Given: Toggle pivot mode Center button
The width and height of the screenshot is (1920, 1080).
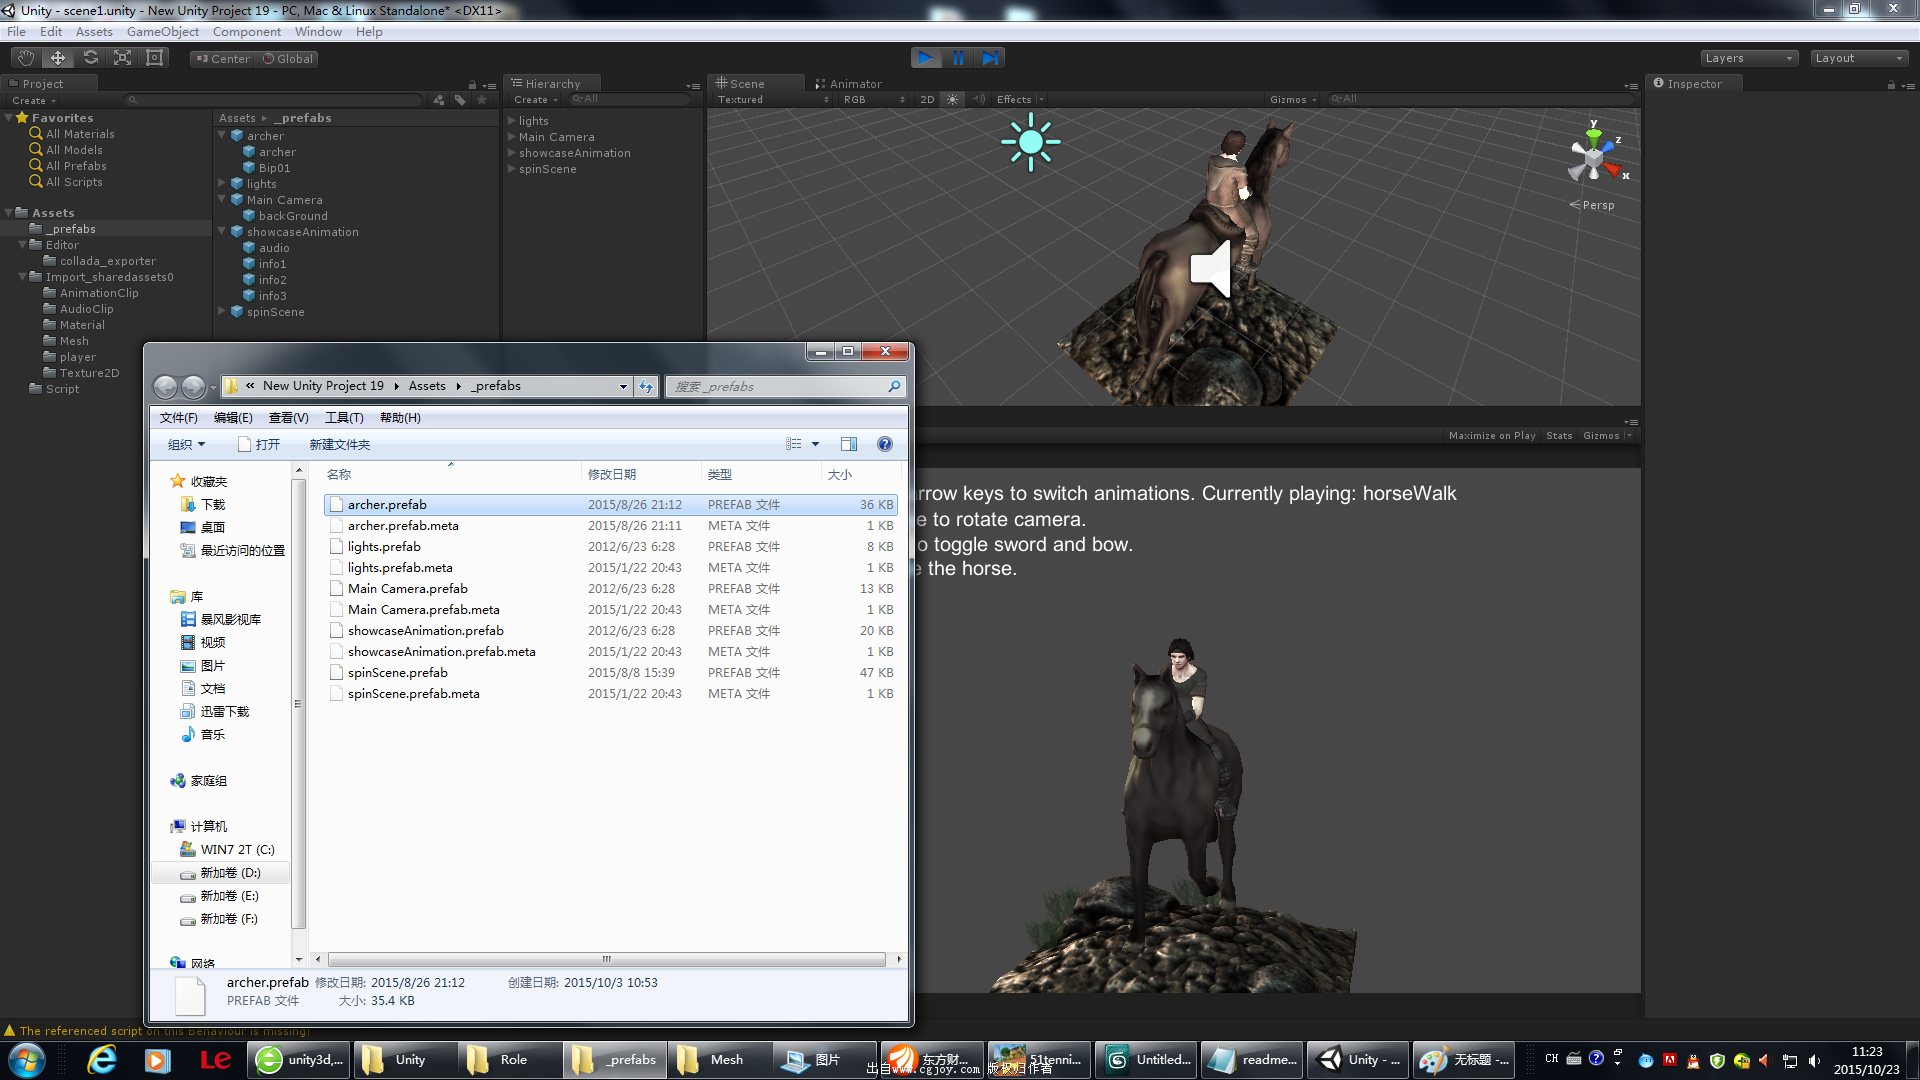Looking at the screenshot, I should [x=223, y=59].
